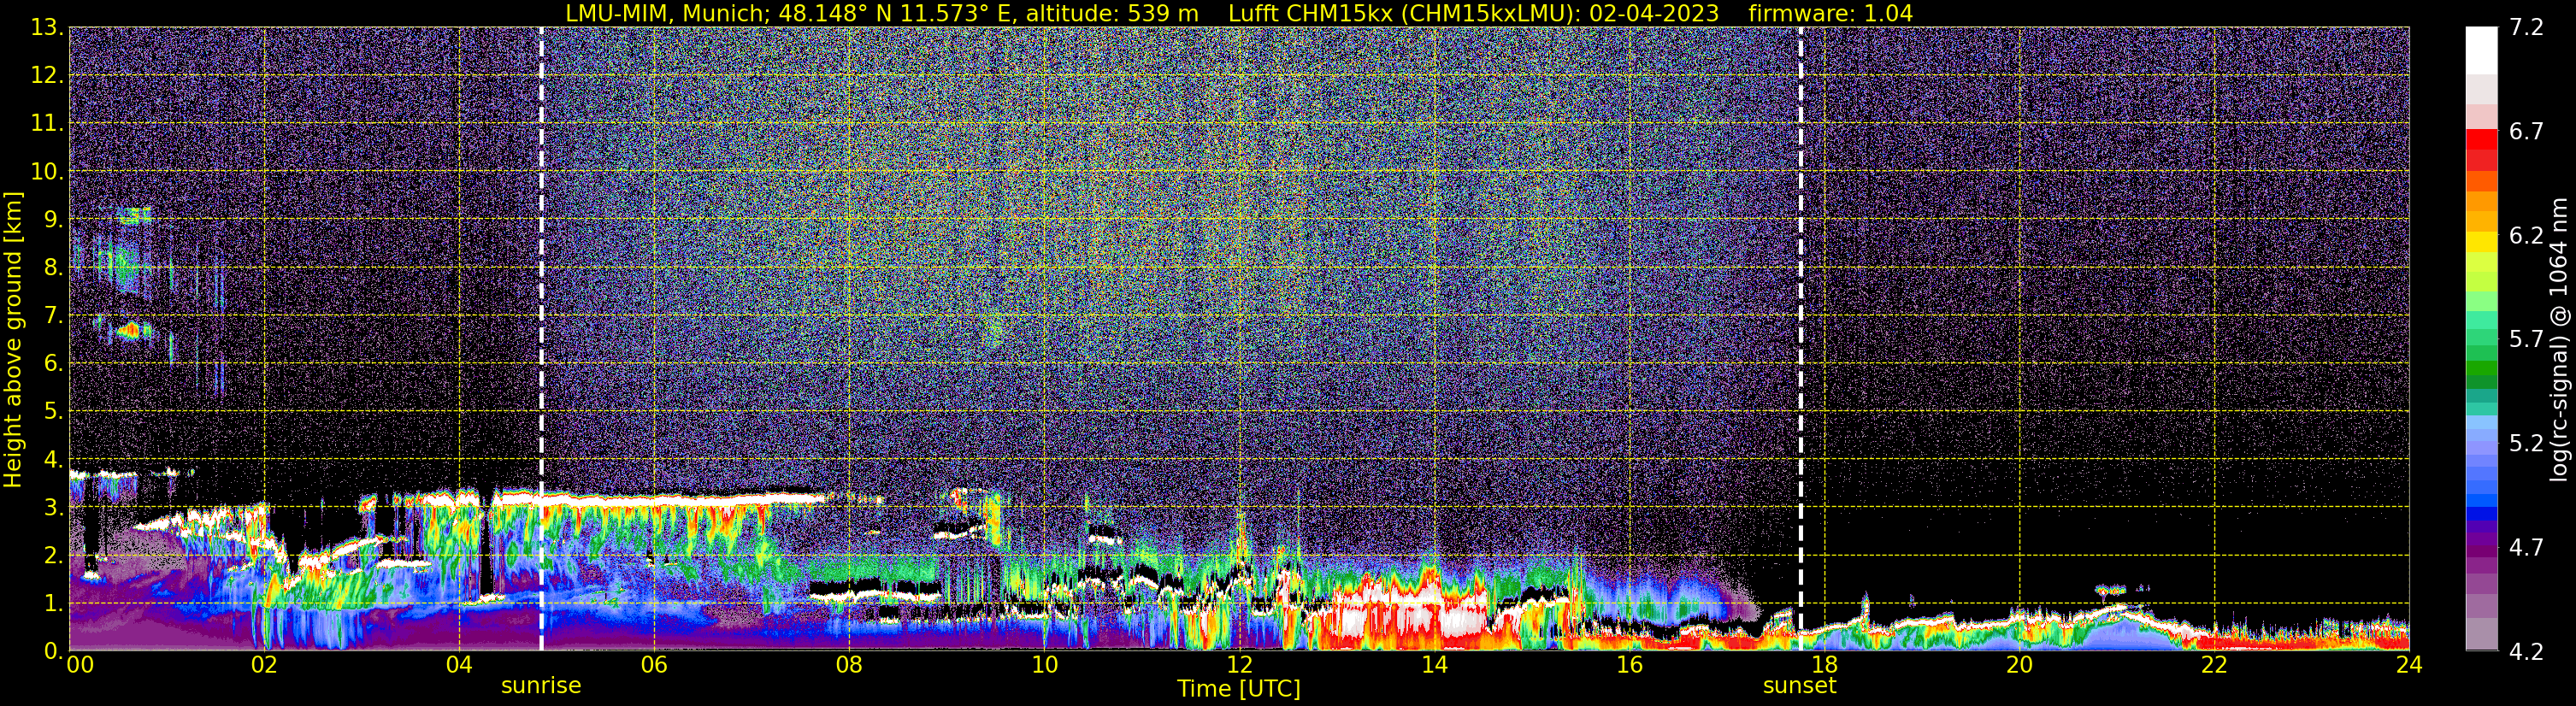Click the time tick label '20'

pyautogui.click(x=2019, y=665)
